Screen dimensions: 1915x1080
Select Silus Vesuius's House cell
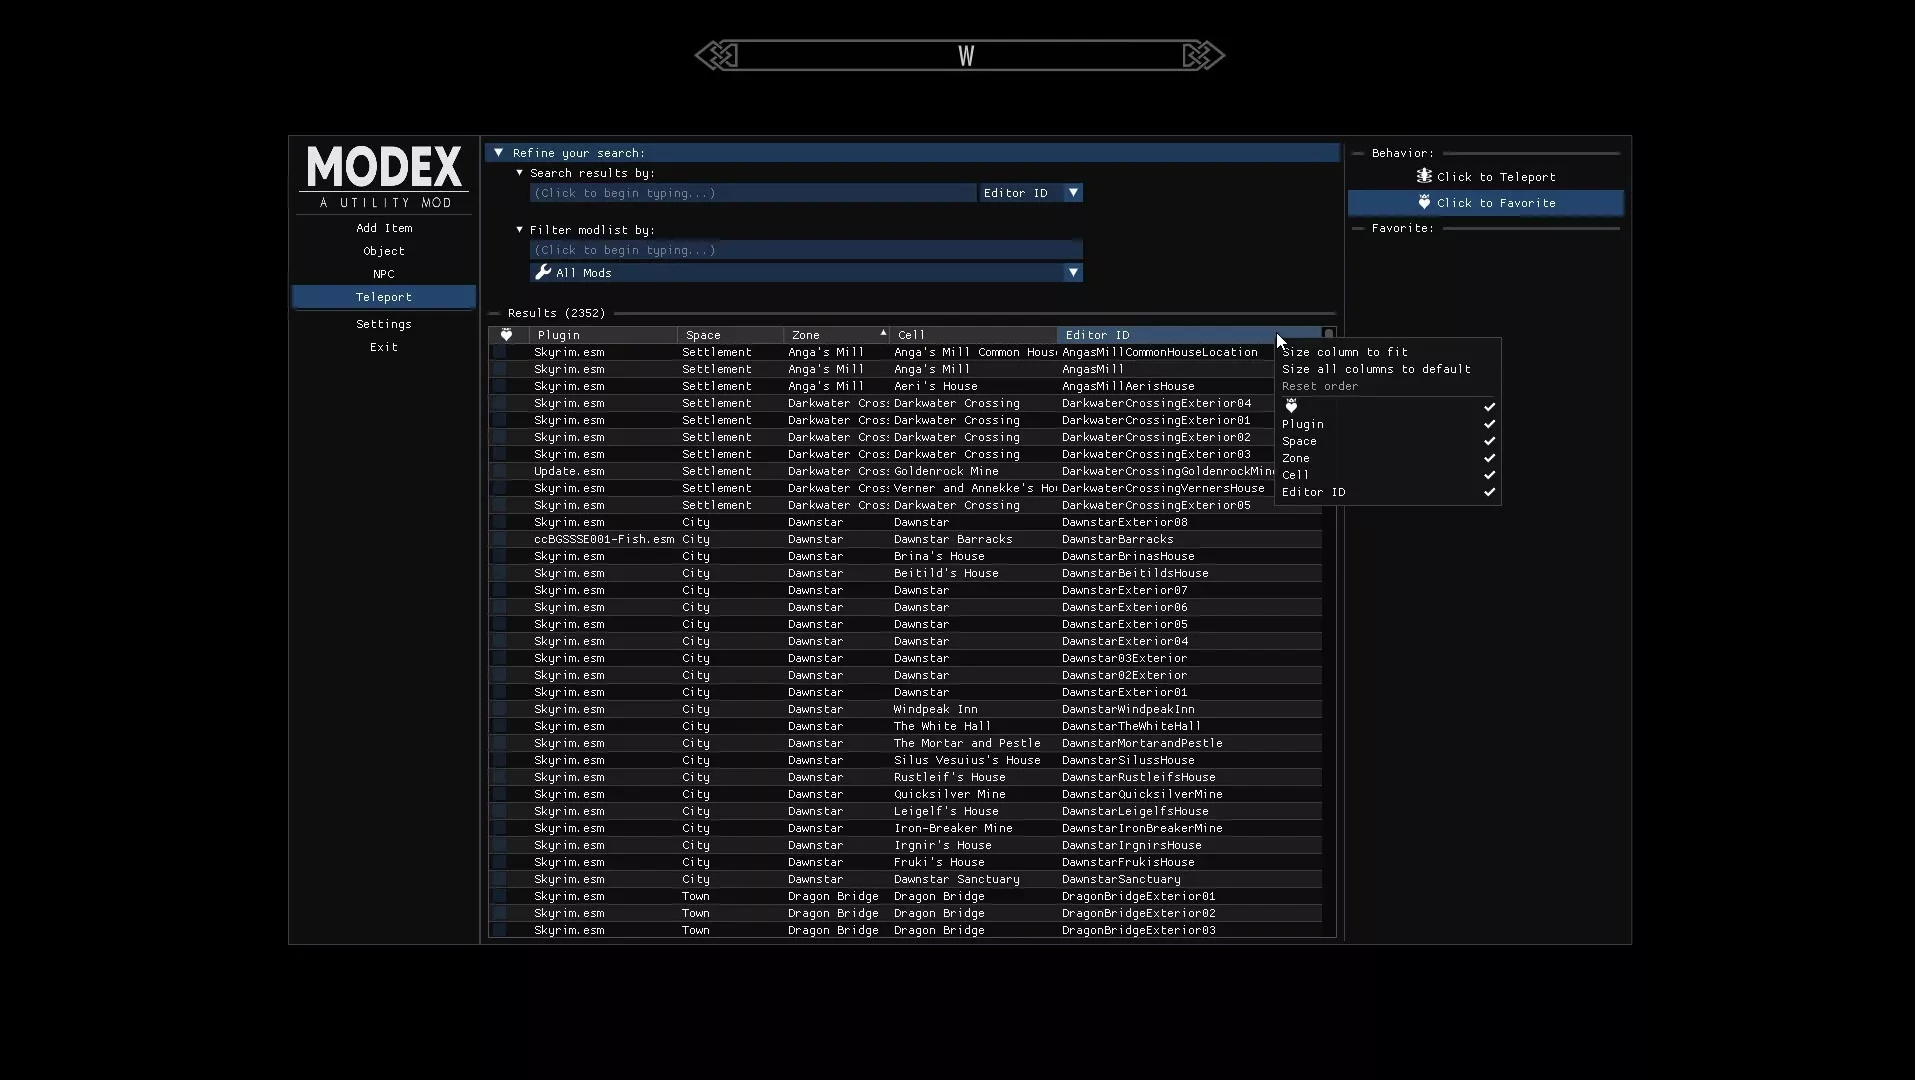point(967,760)
